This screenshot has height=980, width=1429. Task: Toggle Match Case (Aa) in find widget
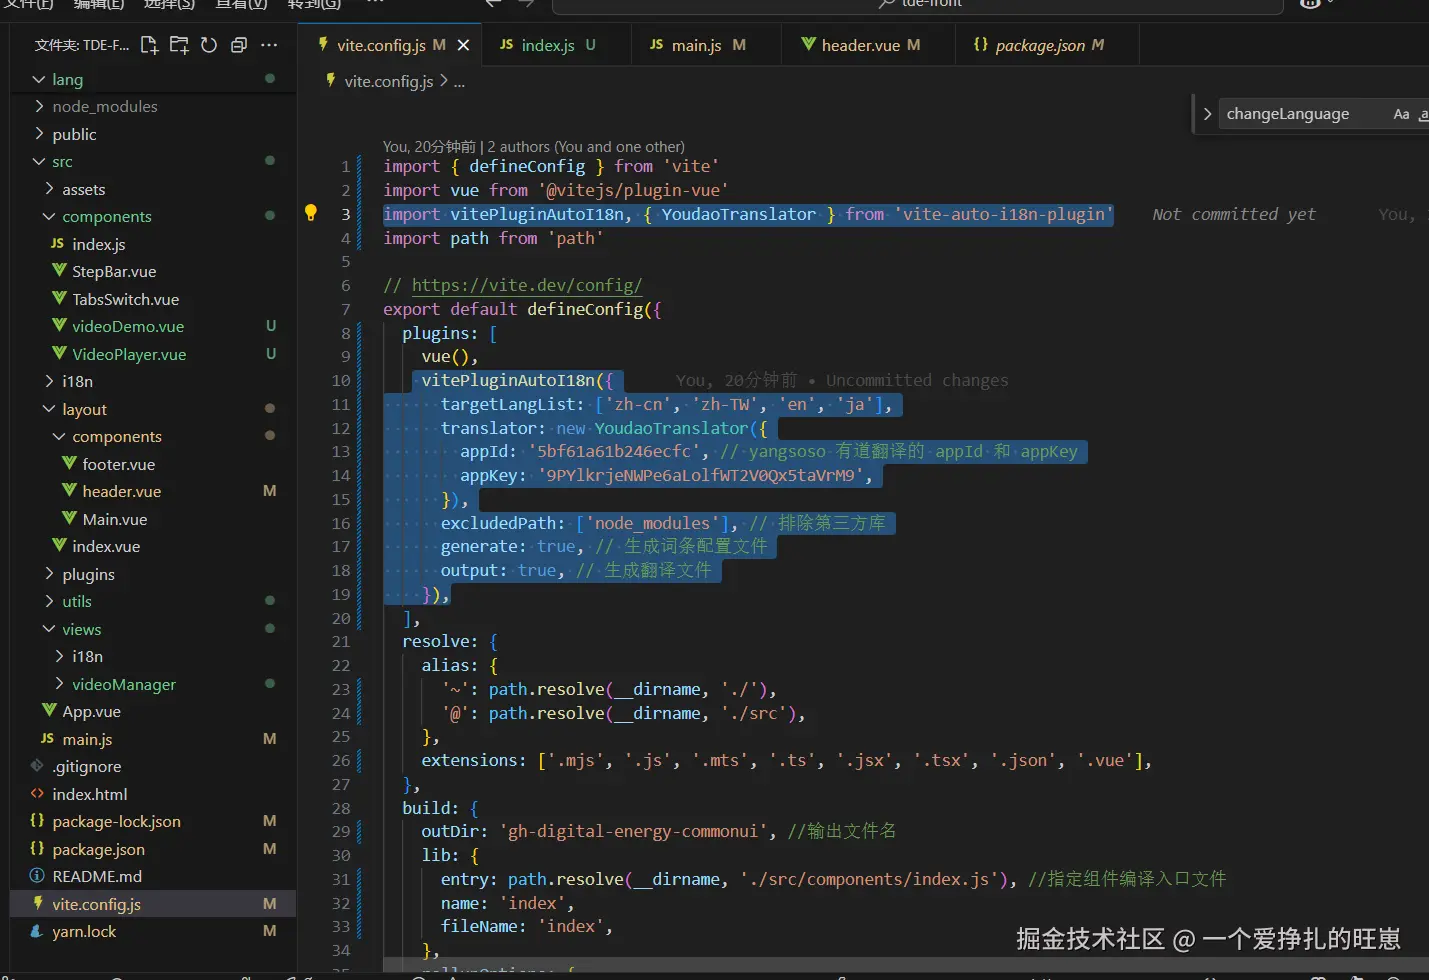coord(1401,114)
